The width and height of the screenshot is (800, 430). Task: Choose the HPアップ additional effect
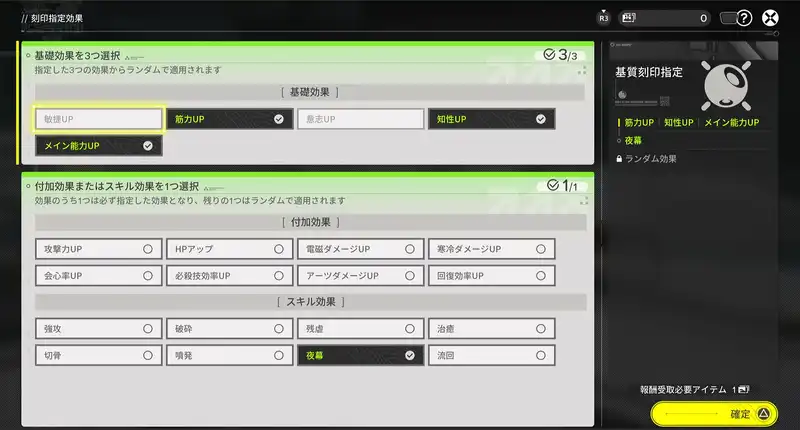230,249
